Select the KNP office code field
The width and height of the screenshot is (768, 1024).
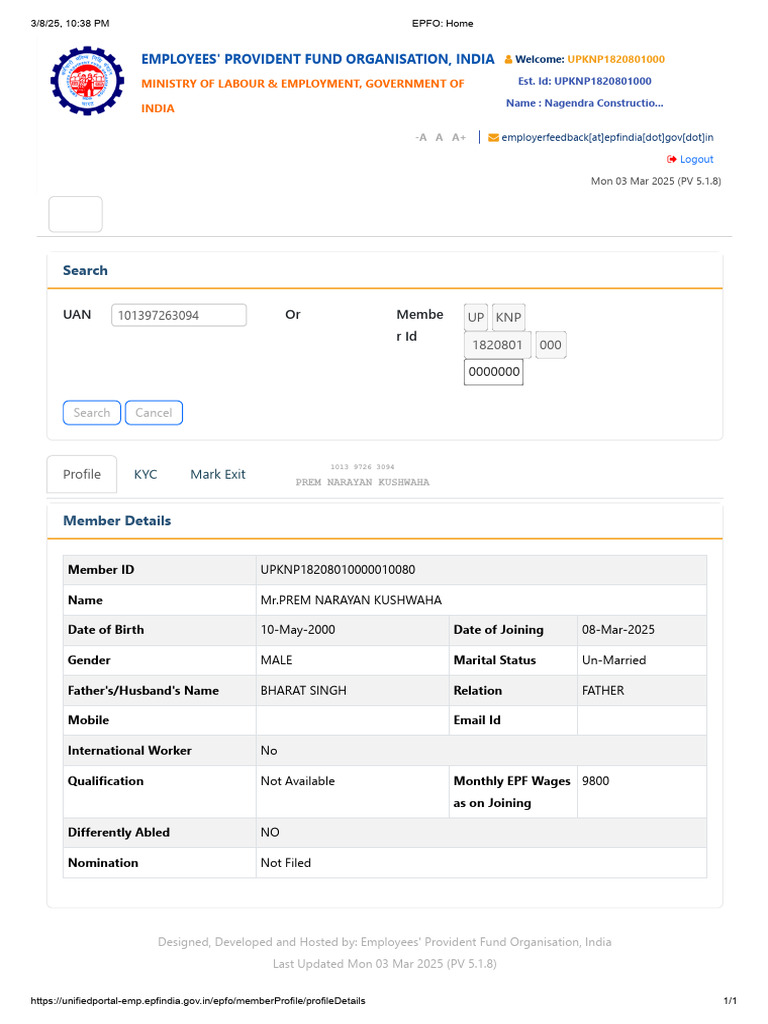[x=508, y=318]
